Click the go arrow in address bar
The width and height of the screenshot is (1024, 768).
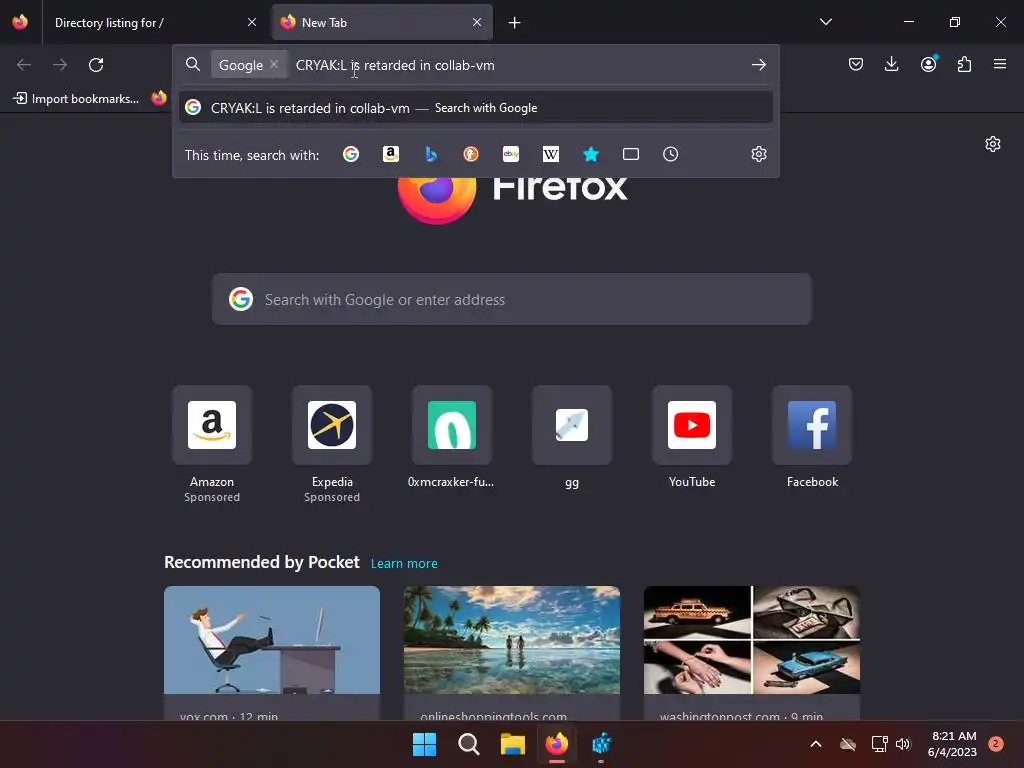[758, 65]
